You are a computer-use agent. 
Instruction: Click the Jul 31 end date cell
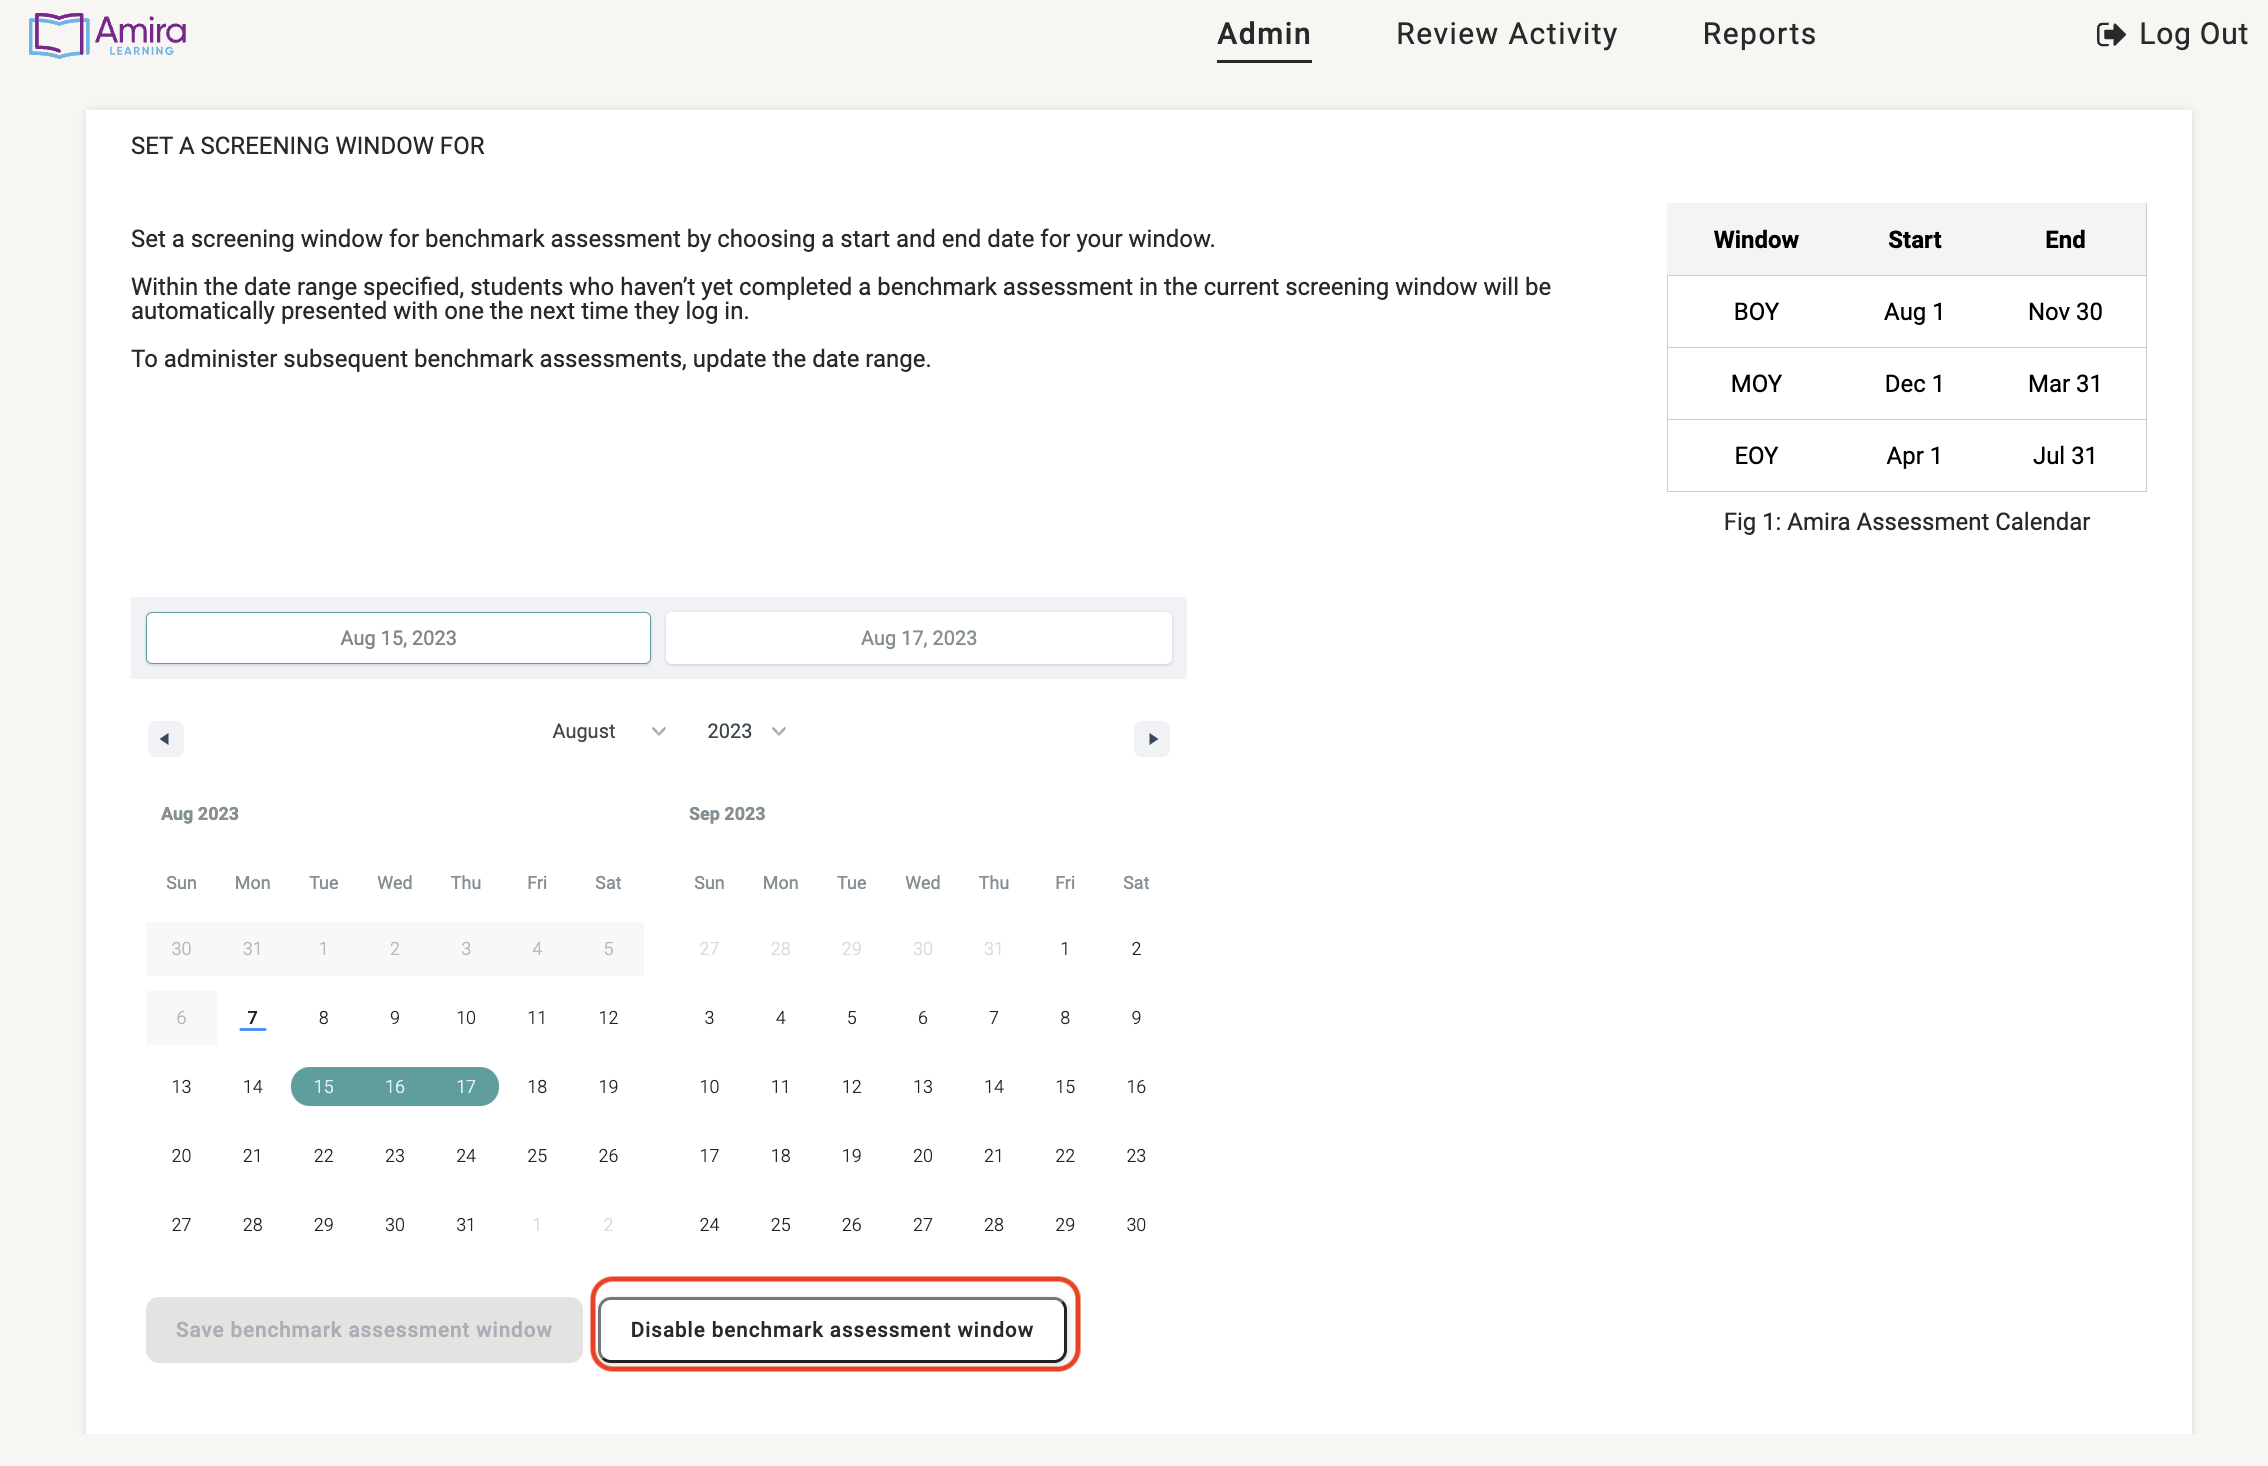2065,456
